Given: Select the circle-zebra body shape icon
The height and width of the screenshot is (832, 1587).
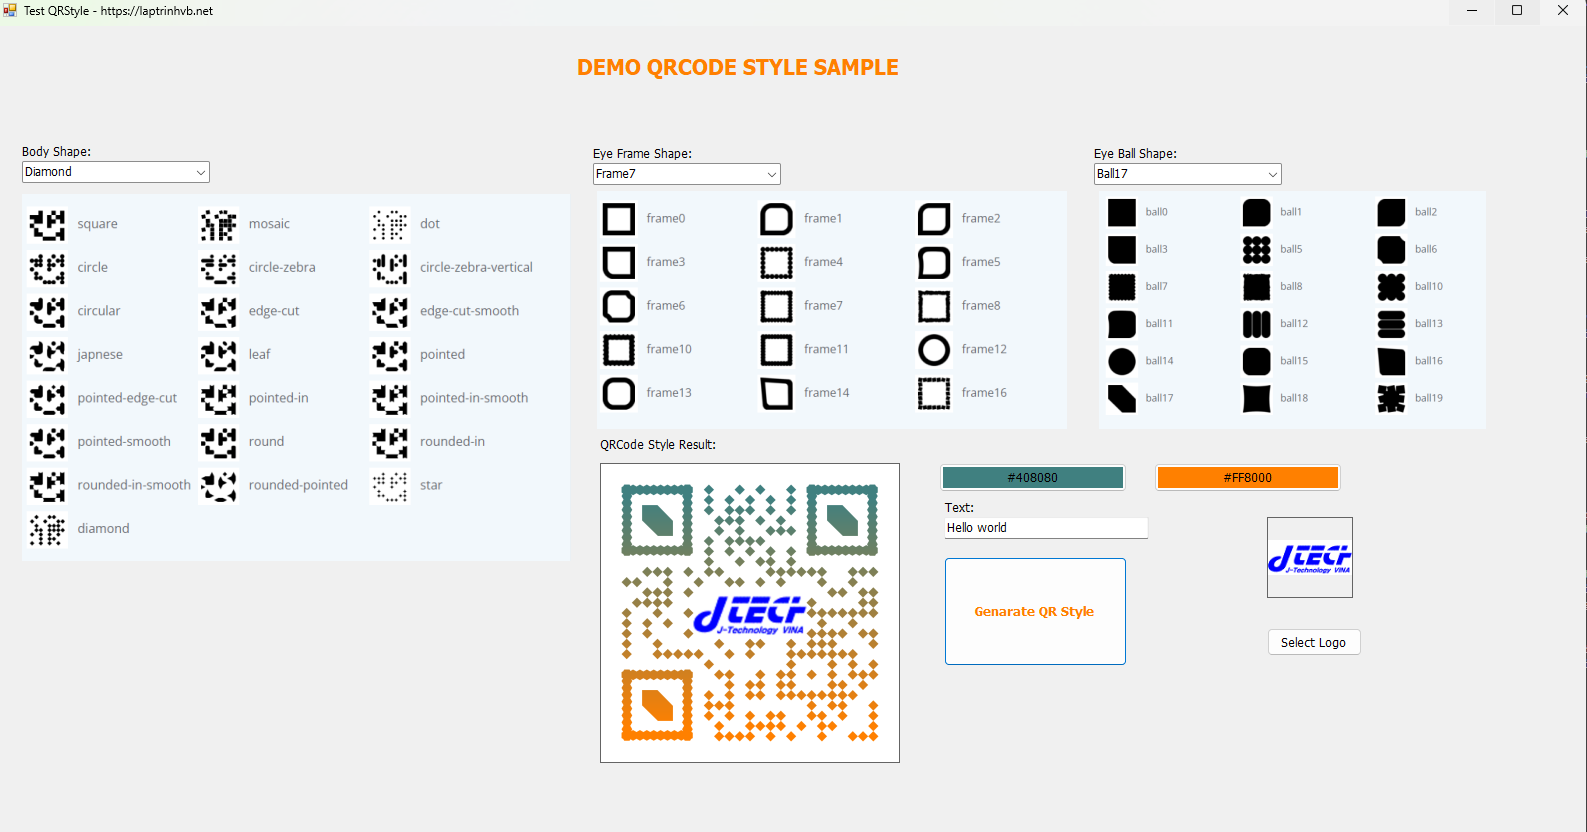Looking at the screenshot, I should (x=218, y=268).
